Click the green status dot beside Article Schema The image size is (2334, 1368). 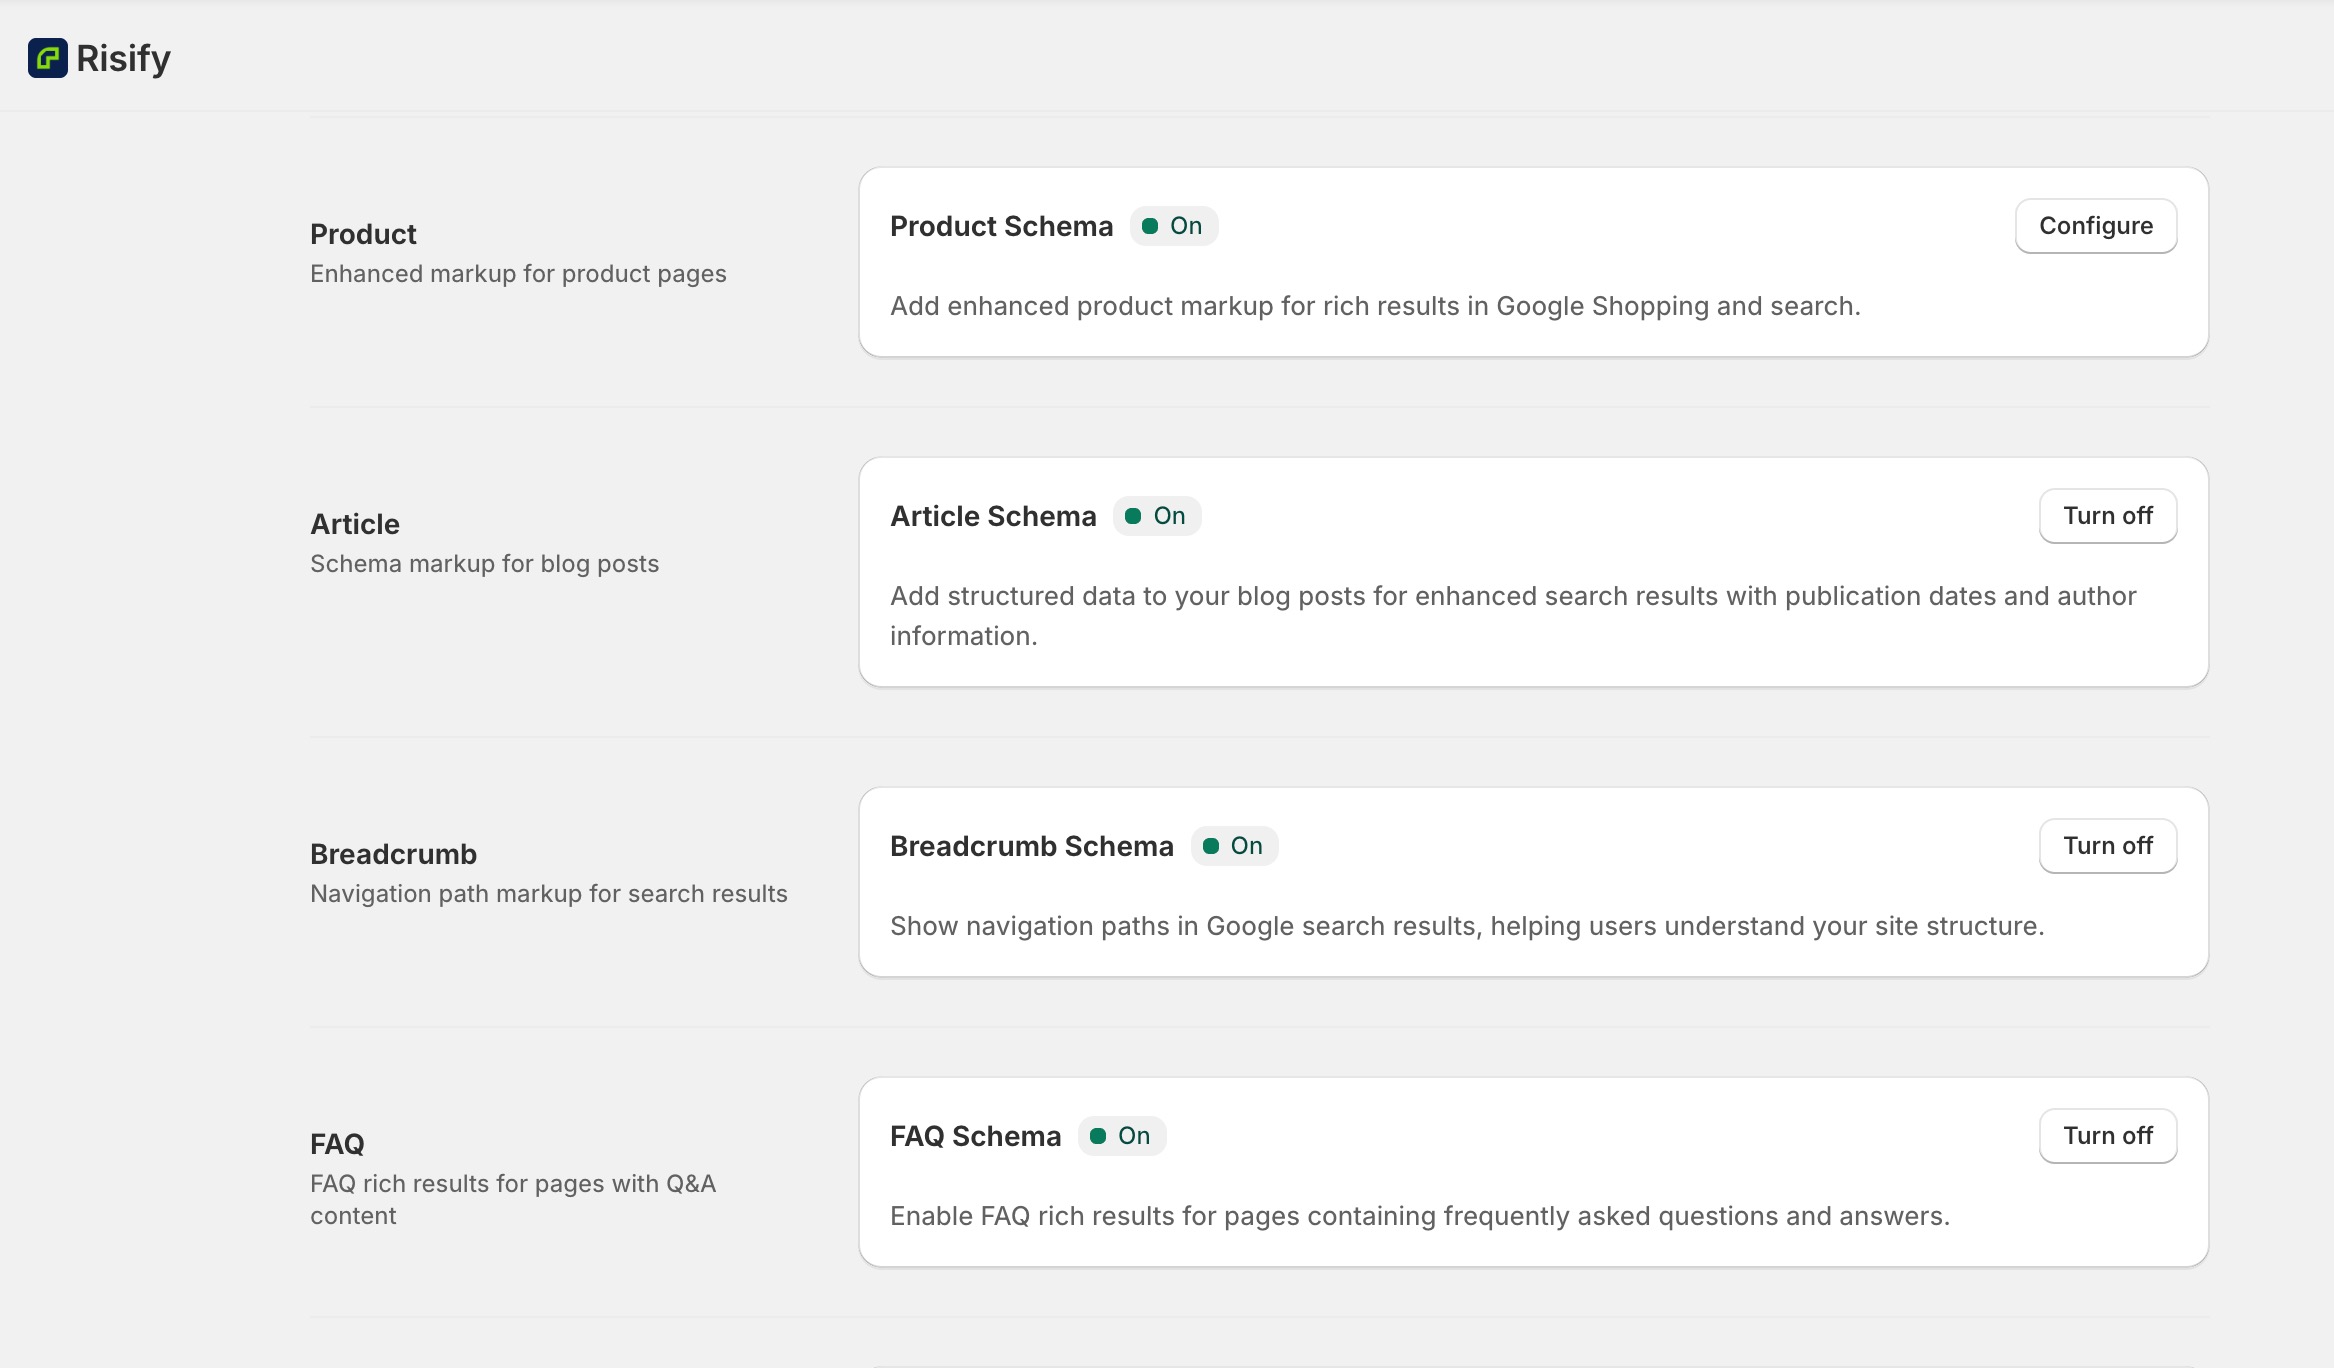click(1134, 515)
